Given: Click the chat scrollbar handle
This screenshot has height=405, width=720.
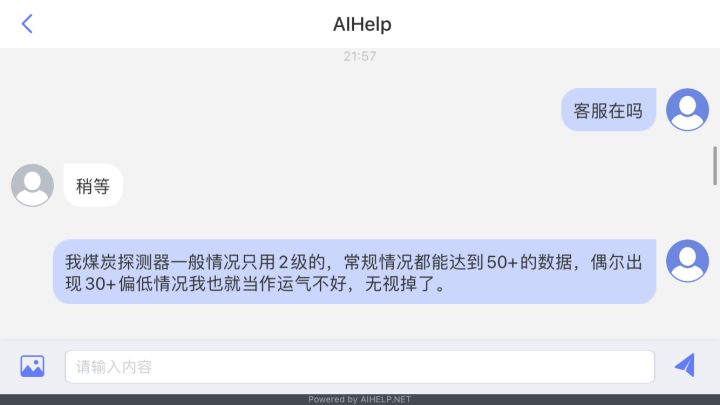Looking at the screenshot, I should (714, 165).
